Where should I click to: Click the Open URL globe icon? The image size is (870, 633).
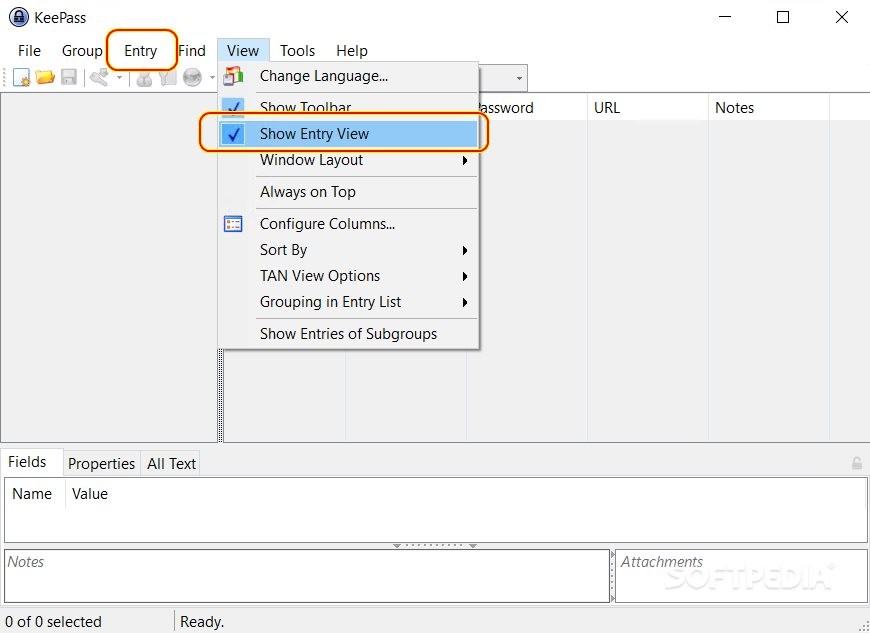193,78
